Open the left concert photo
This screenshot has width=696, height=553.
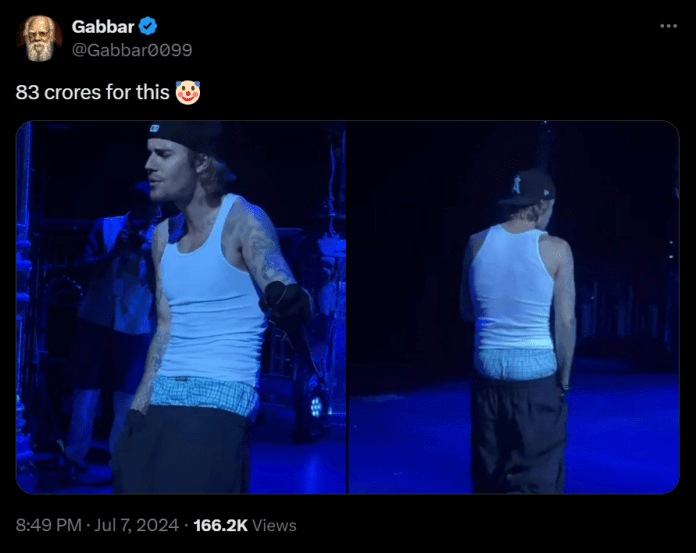pos(181,307)
